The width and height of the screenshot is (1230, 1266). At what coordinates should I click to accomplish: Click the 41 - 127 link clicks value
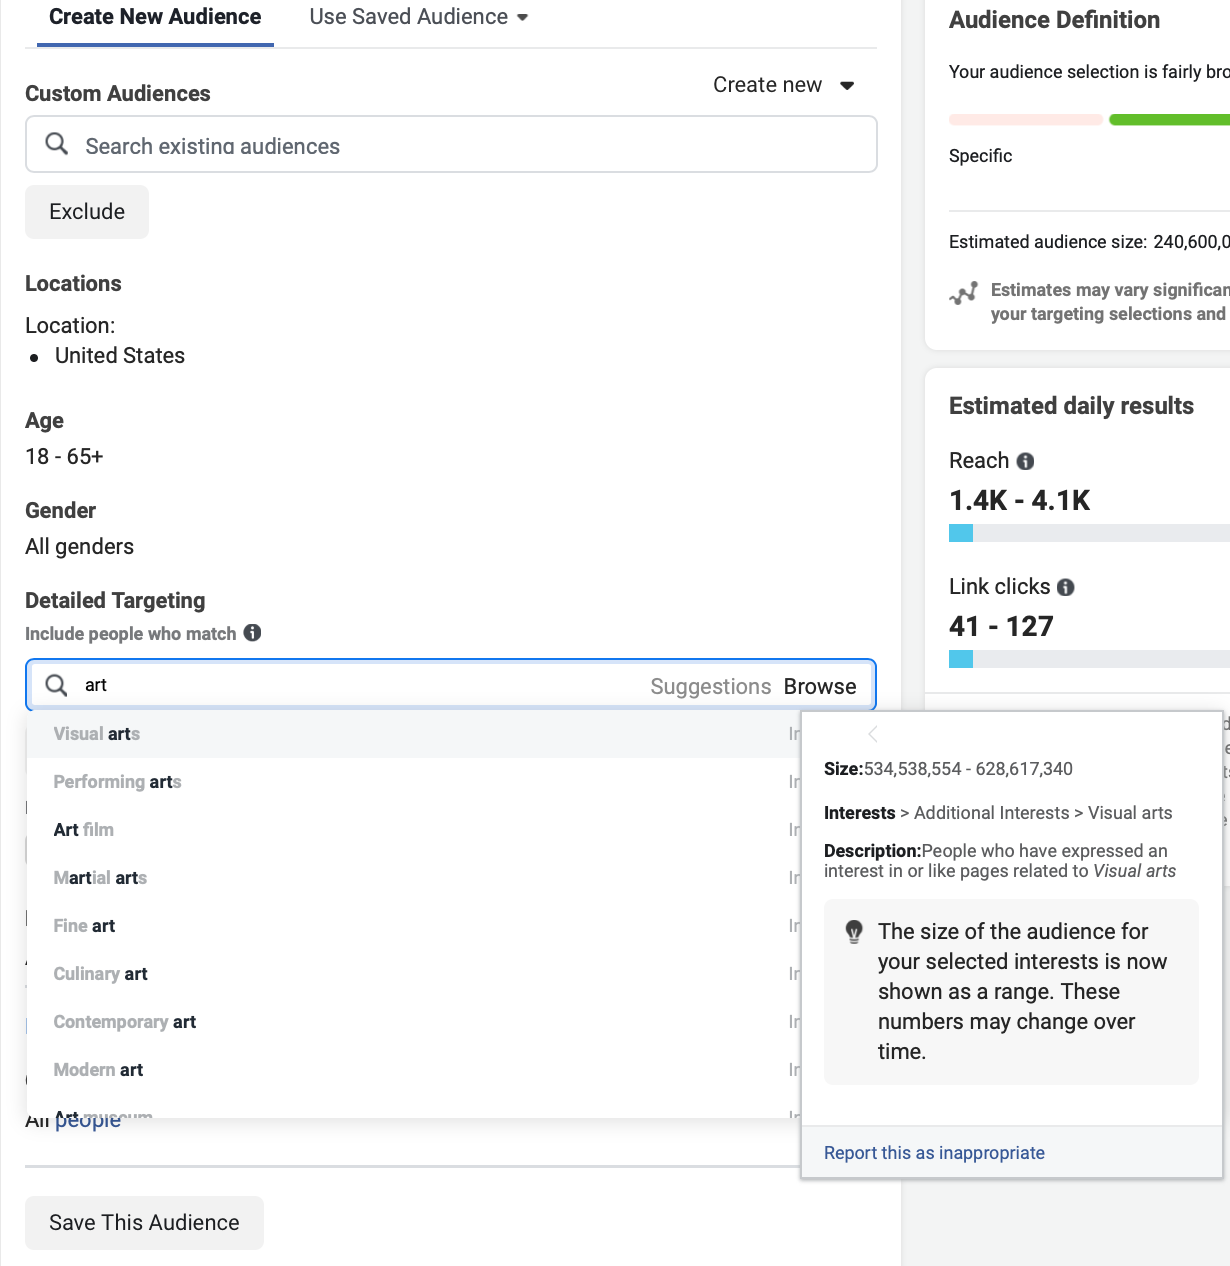1001,626
